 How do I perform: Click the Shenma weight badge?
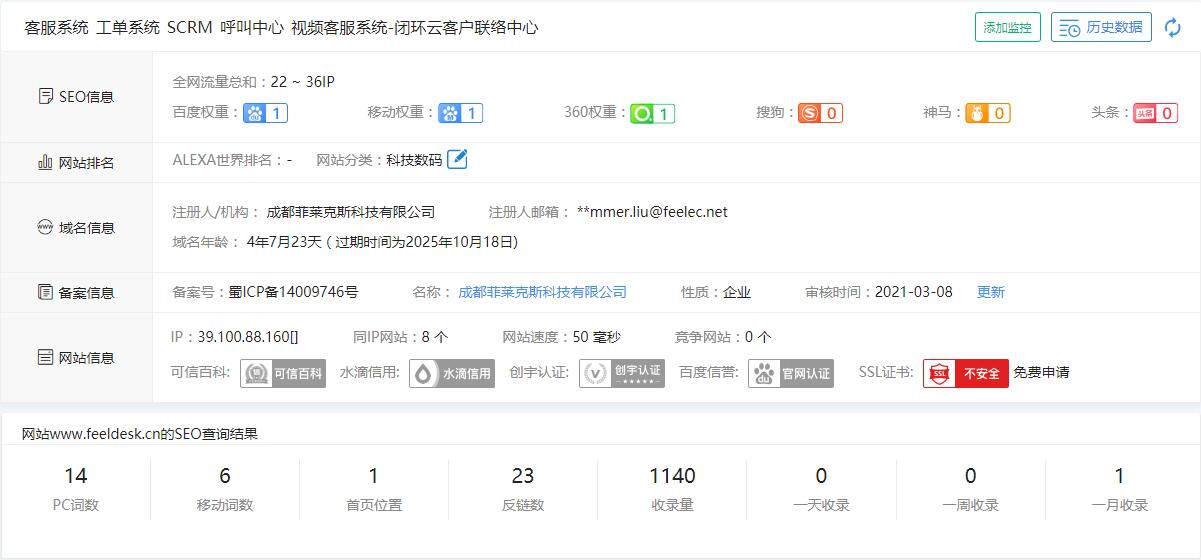[987, 113]
